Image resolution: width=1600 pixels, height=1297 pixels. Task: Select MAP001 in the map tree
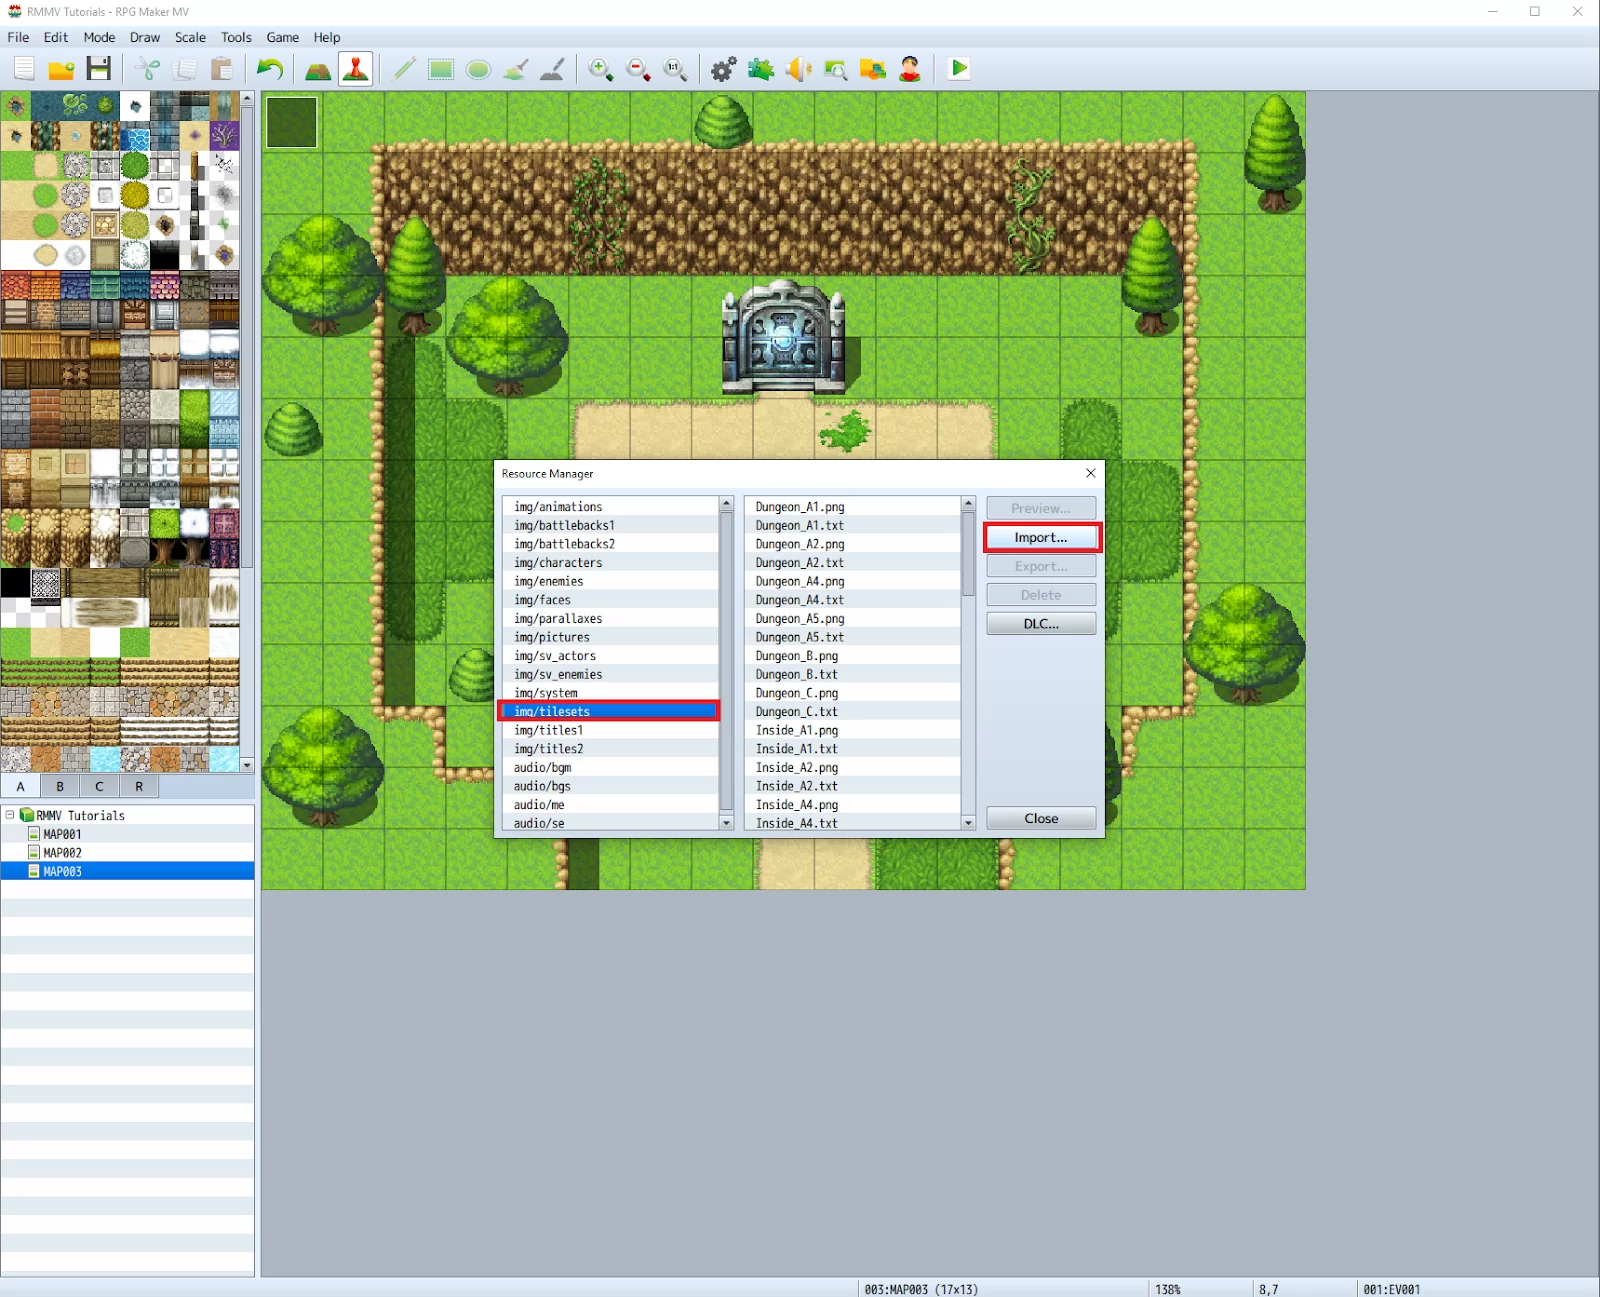coord(62,834)
